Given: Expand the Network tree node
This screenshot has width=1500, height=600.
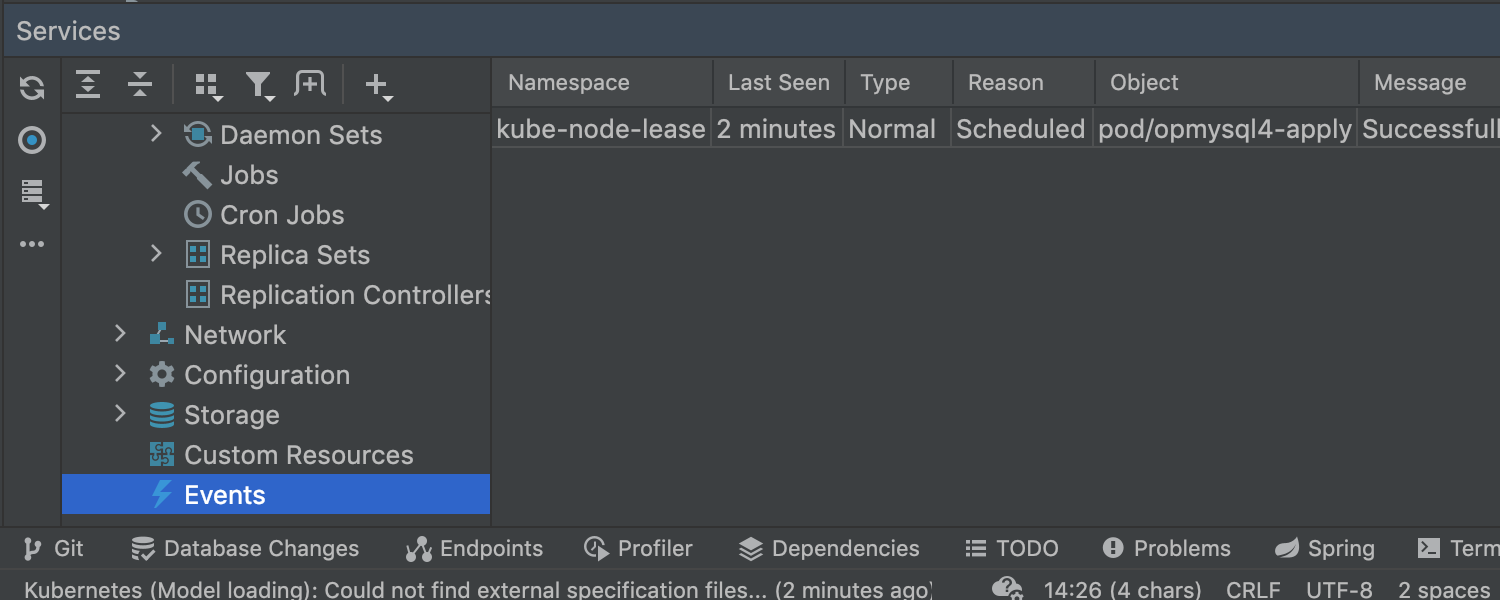Looking at the screenshot, I should pos(120,334).
